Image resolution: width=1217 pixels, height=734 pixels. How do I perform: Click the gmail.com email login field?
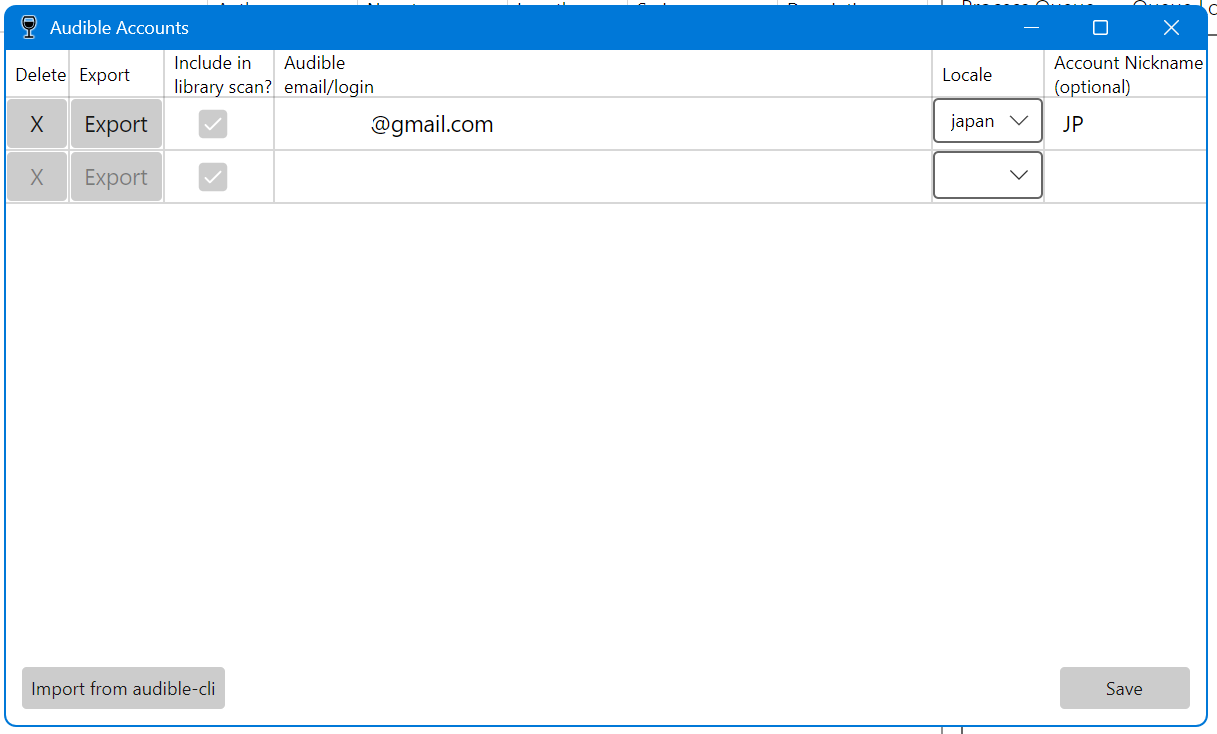602,124
